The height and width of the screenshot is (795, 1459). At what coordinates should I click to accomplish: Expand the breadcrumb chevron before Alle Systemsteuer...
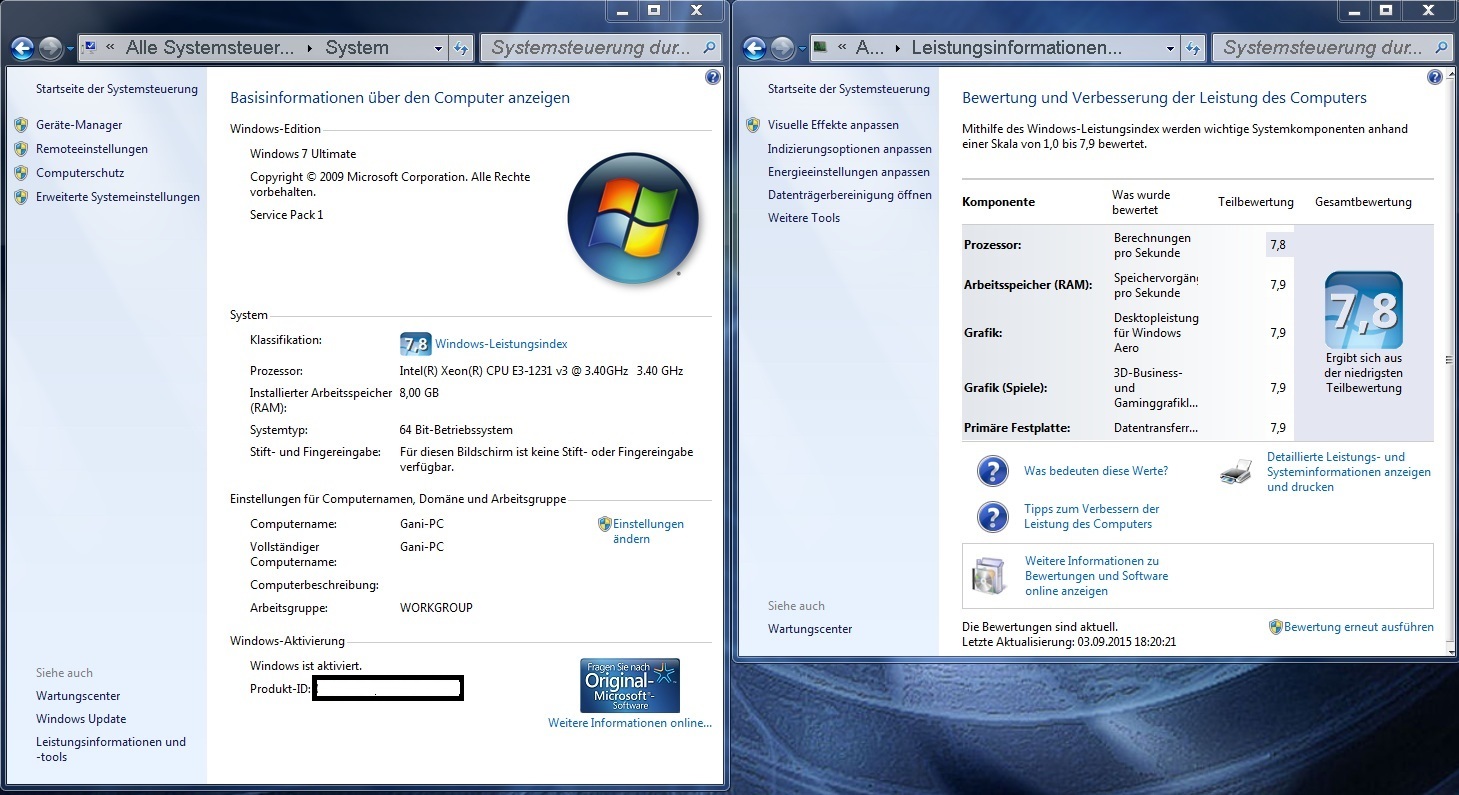point(109,47)
